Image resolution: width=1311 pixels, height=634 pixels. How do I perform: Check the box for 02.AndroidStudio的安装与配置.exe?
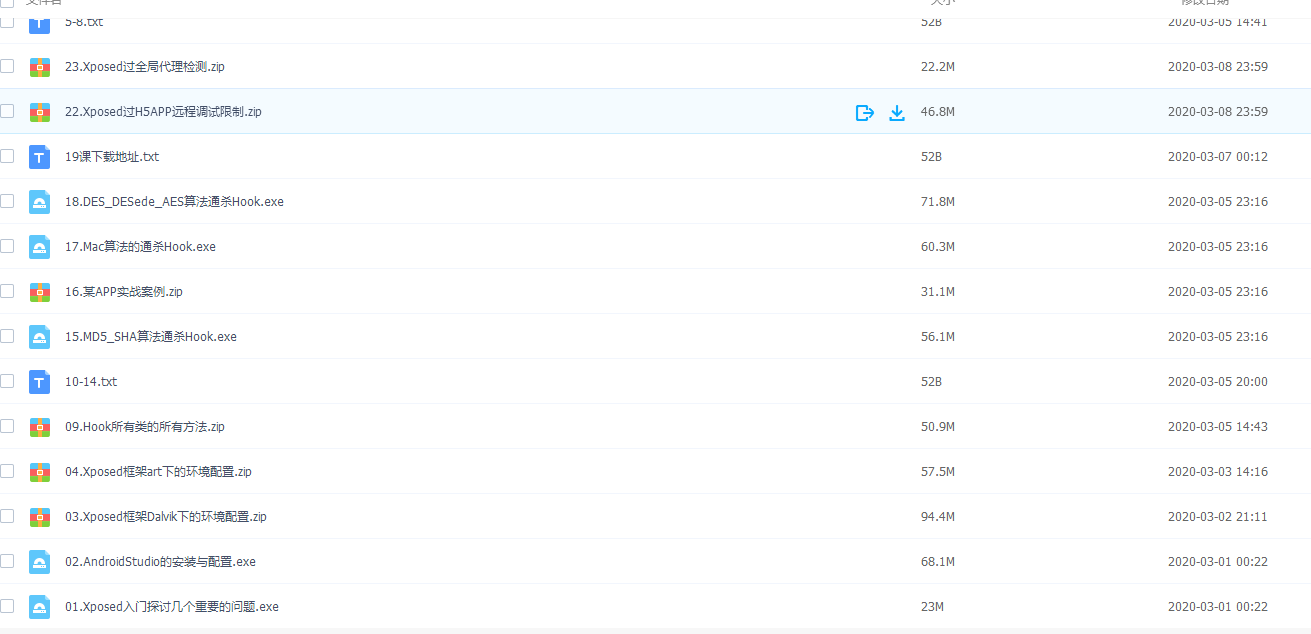[7, 561]
